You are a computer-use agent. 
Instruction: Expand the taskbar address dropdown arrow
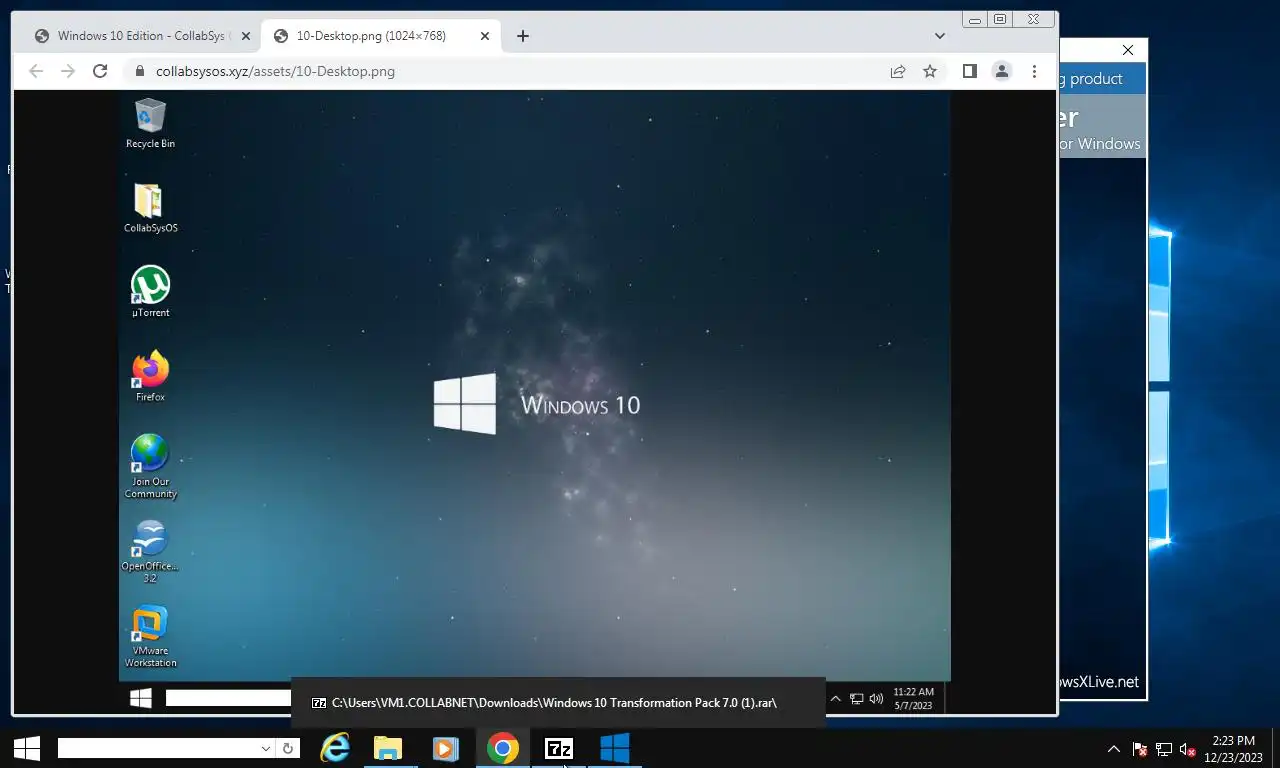(x=266, y=748)
